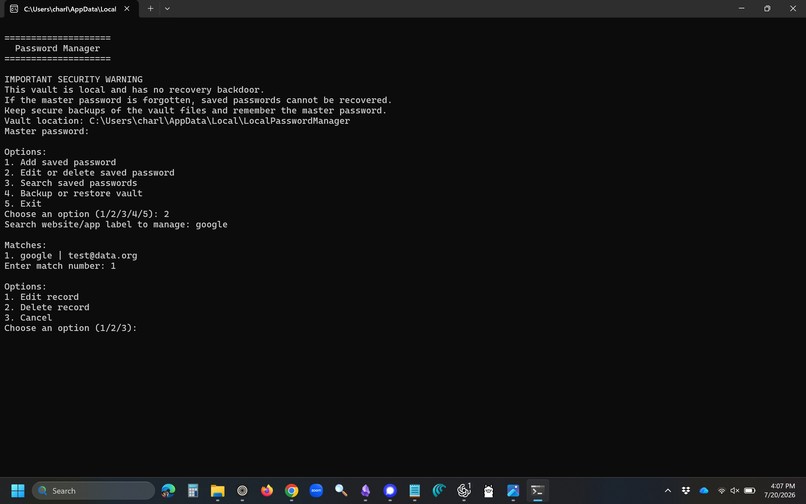
Task: Click the taskbar Search box
Action: coord(94,491)
